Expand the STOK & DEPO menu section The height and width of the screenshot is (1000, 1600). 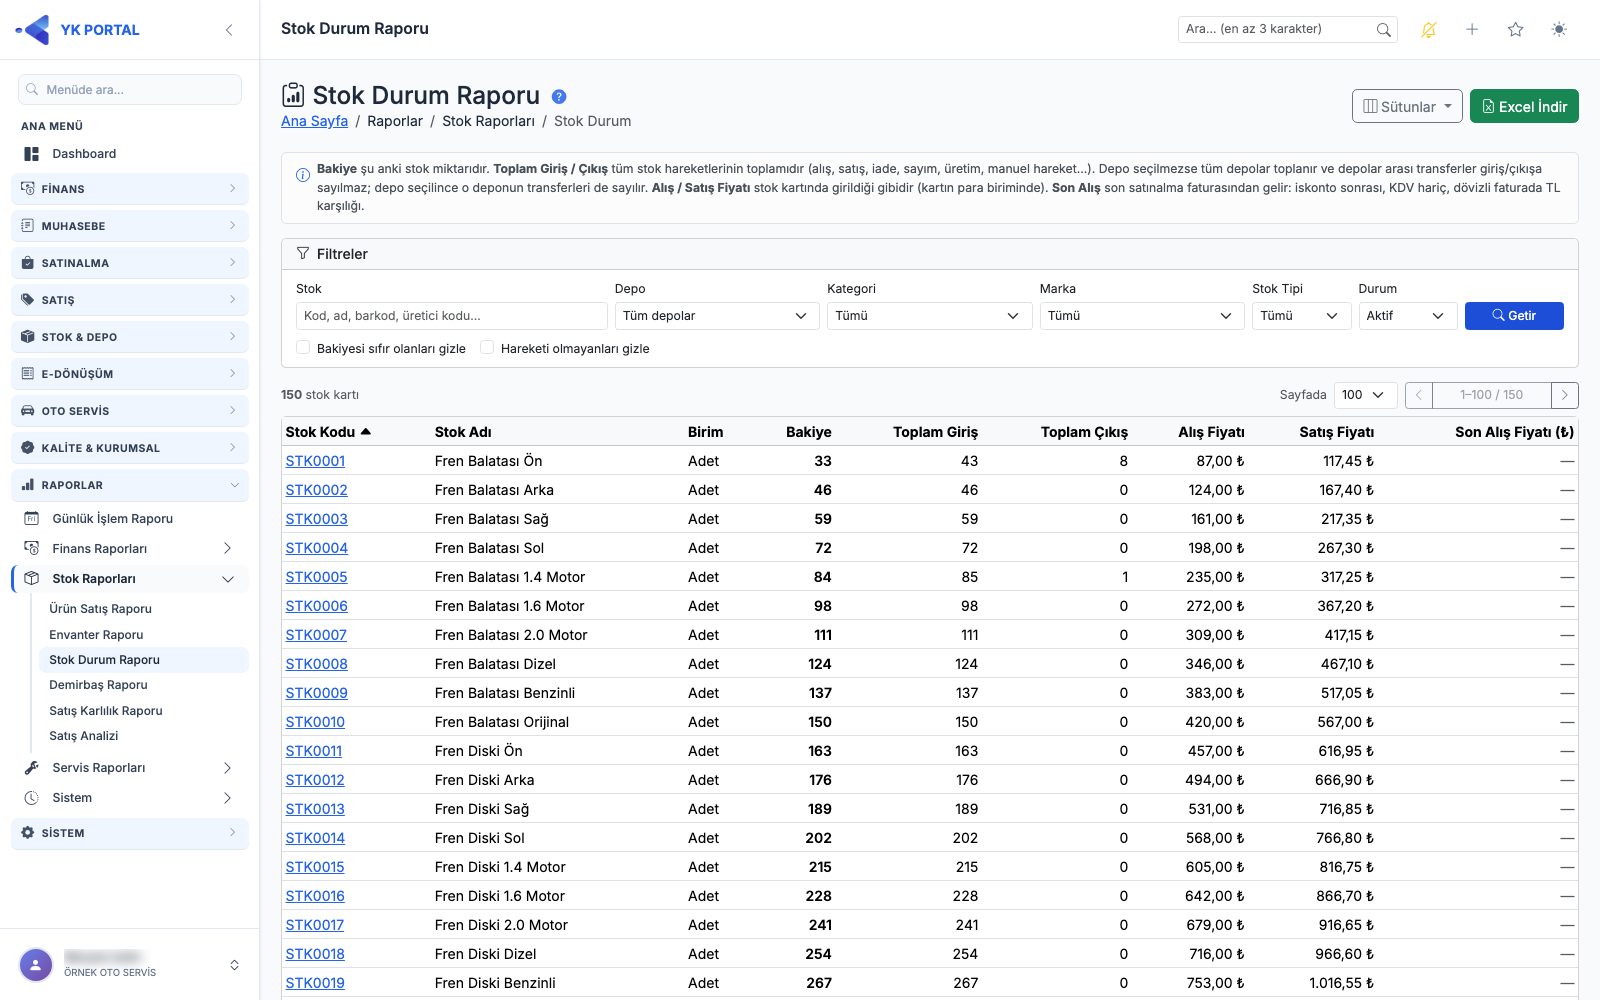click(x=130, y=337)
